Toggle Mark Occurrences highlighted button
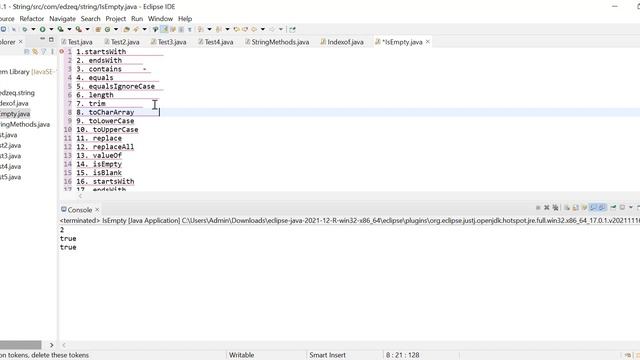This screenshot has height=360, width=640. [164, 29]
